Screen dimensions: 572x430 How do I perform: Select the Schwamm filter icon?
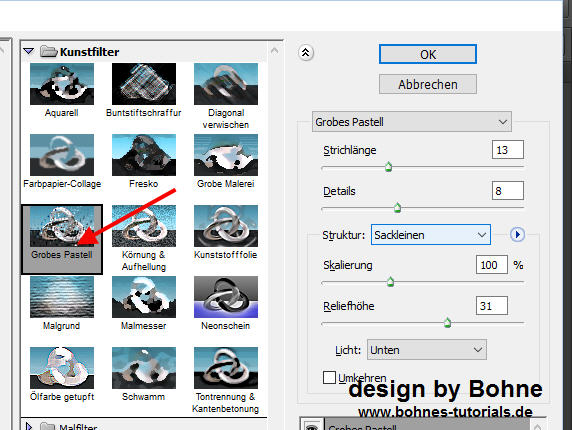[144, 368]
